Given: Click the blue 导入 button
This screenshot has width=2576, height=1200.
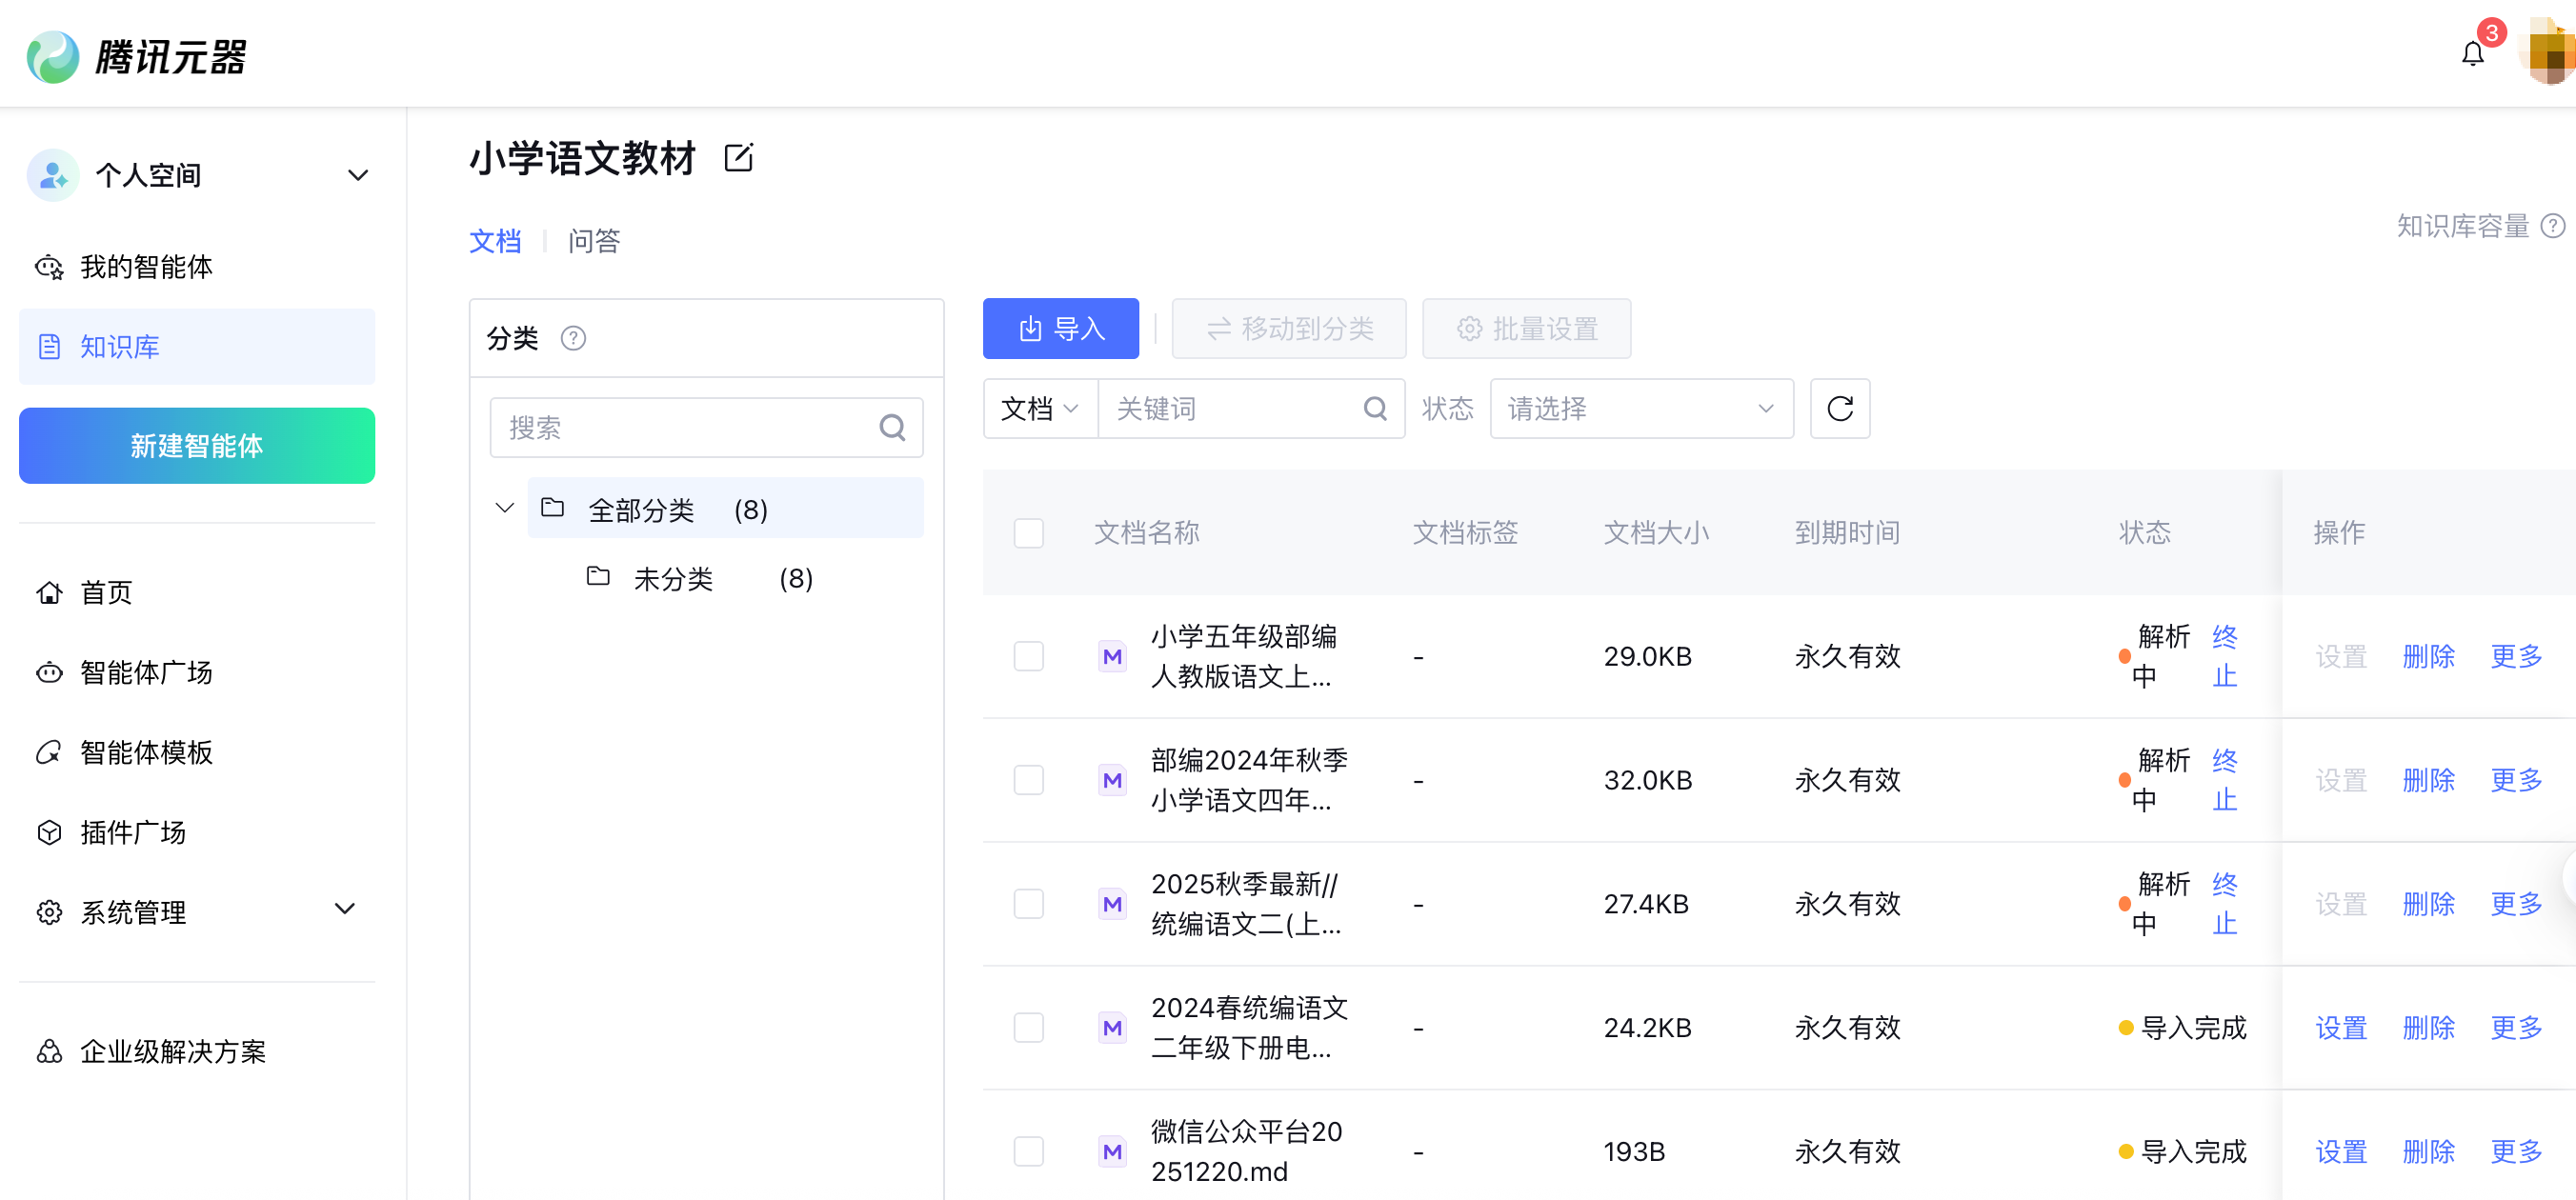Looking at the screenshot, I should pyautogui.click(x=1060, y=328).
